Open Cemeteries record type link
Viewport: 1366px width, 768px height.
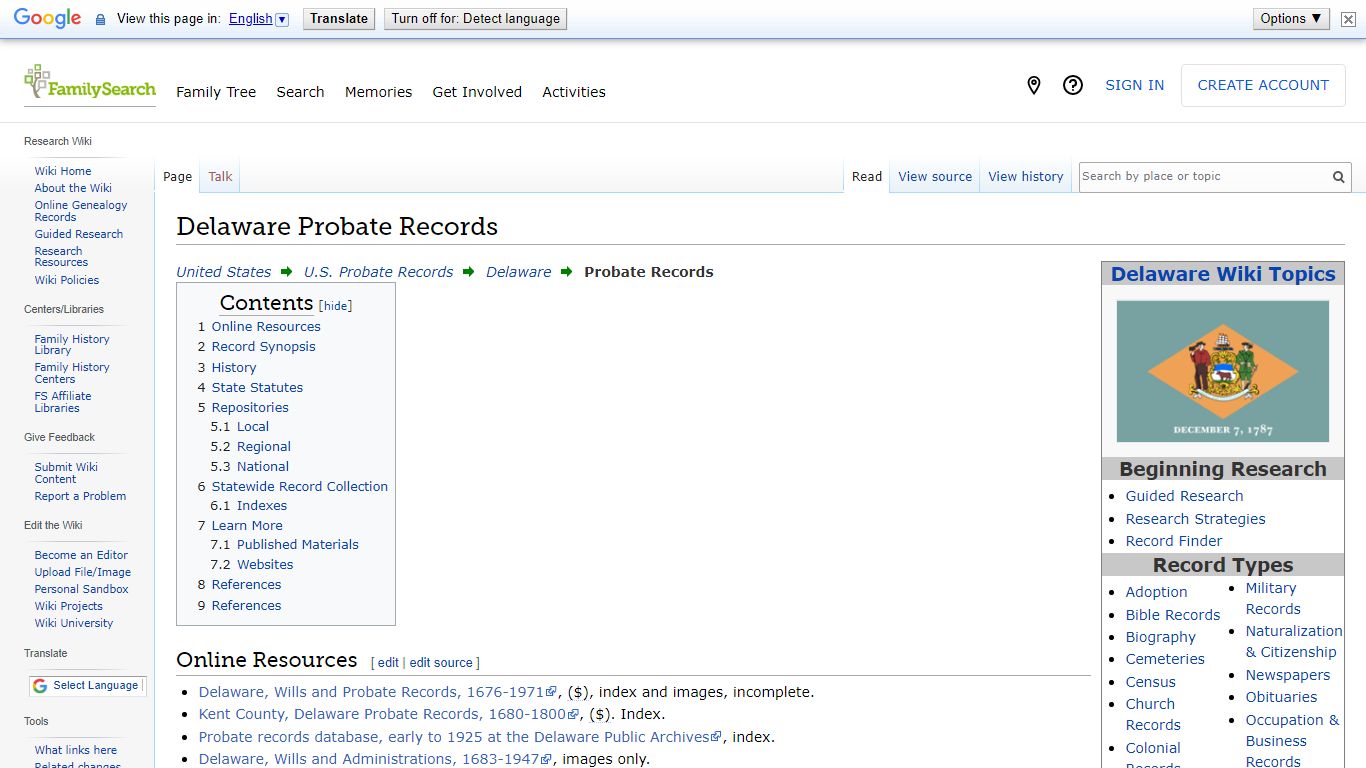[1165, 659]
